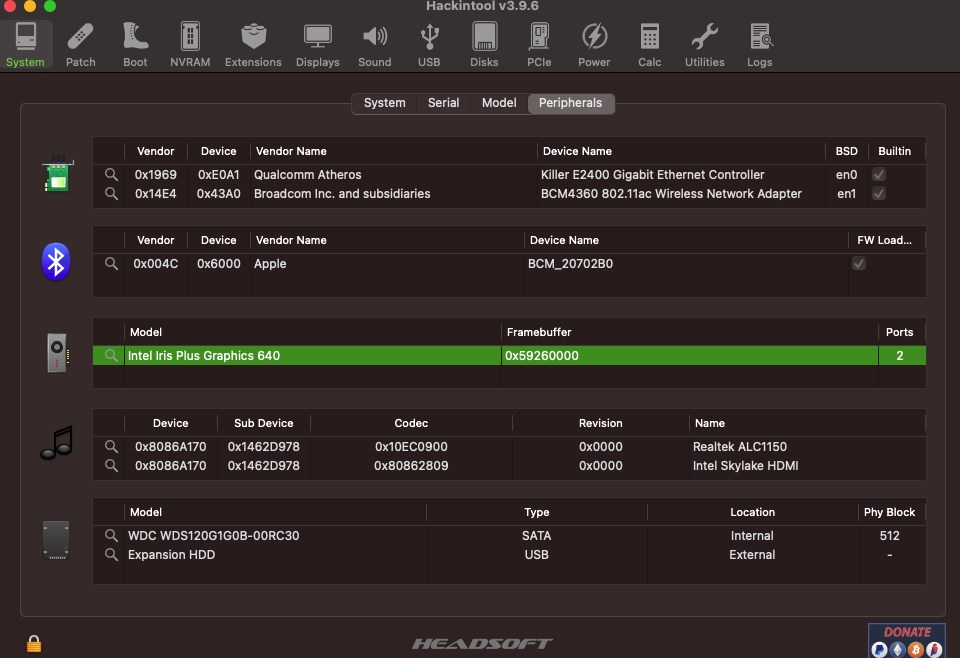Click magnifier icon for Expansion HDD row
The height and width of the screenshot is (658, 960).
click(x=111, y=555)
